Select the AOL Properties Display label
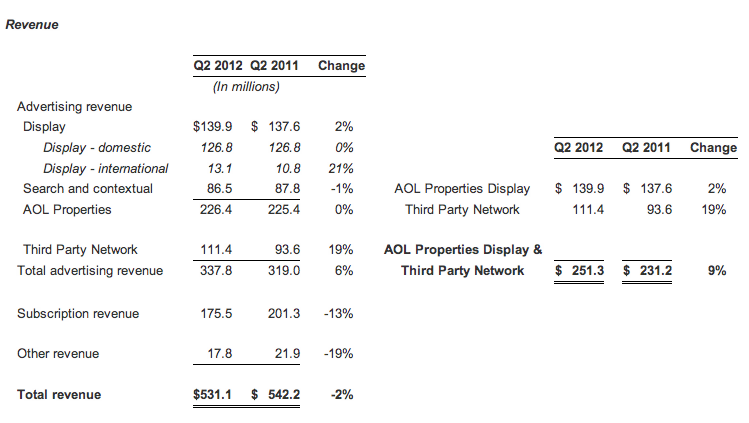Viewport: 749px width, 423px height. 463,188
